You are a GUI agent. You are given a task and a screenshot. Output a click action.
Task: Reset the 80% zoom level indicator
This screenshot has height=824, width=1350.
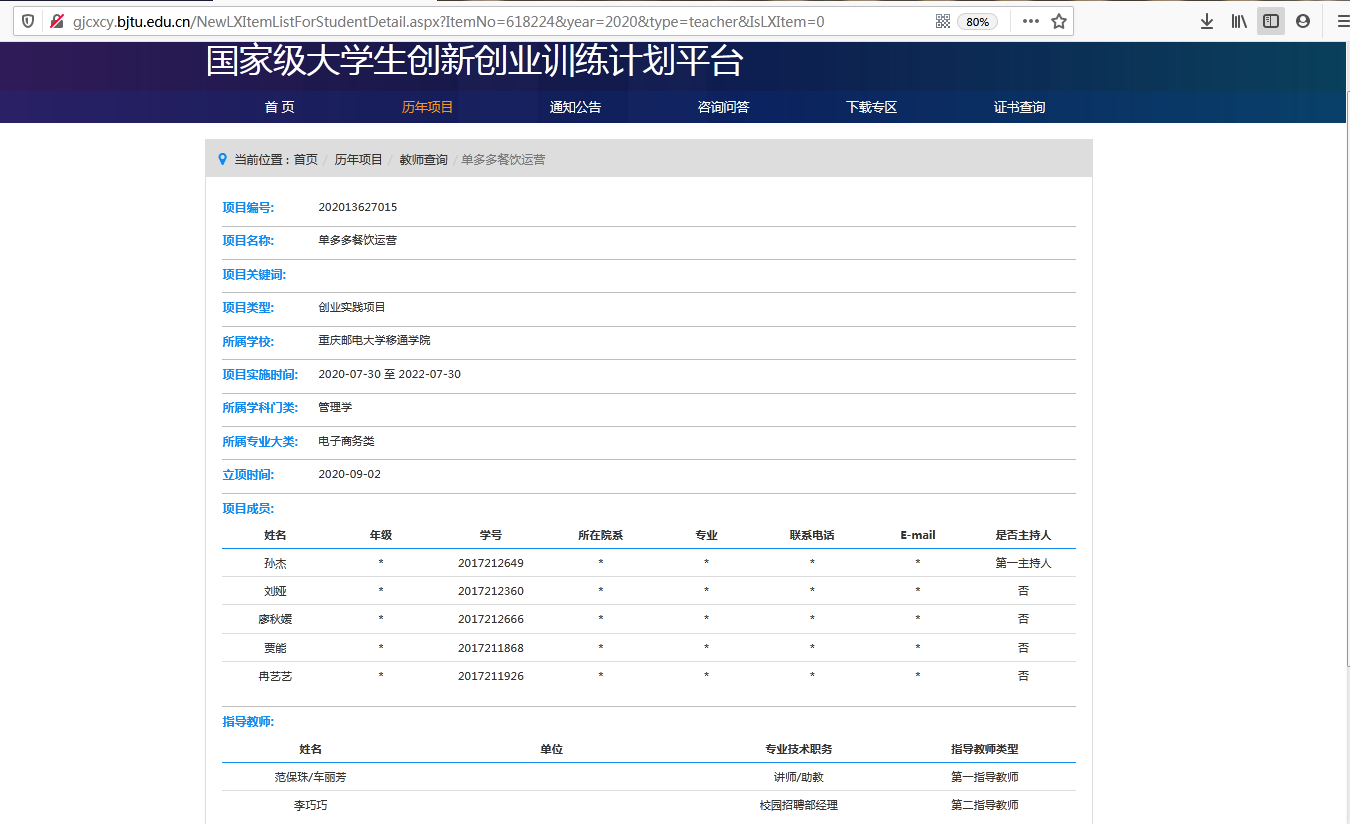pyautogui.click(x=977, y=21)
